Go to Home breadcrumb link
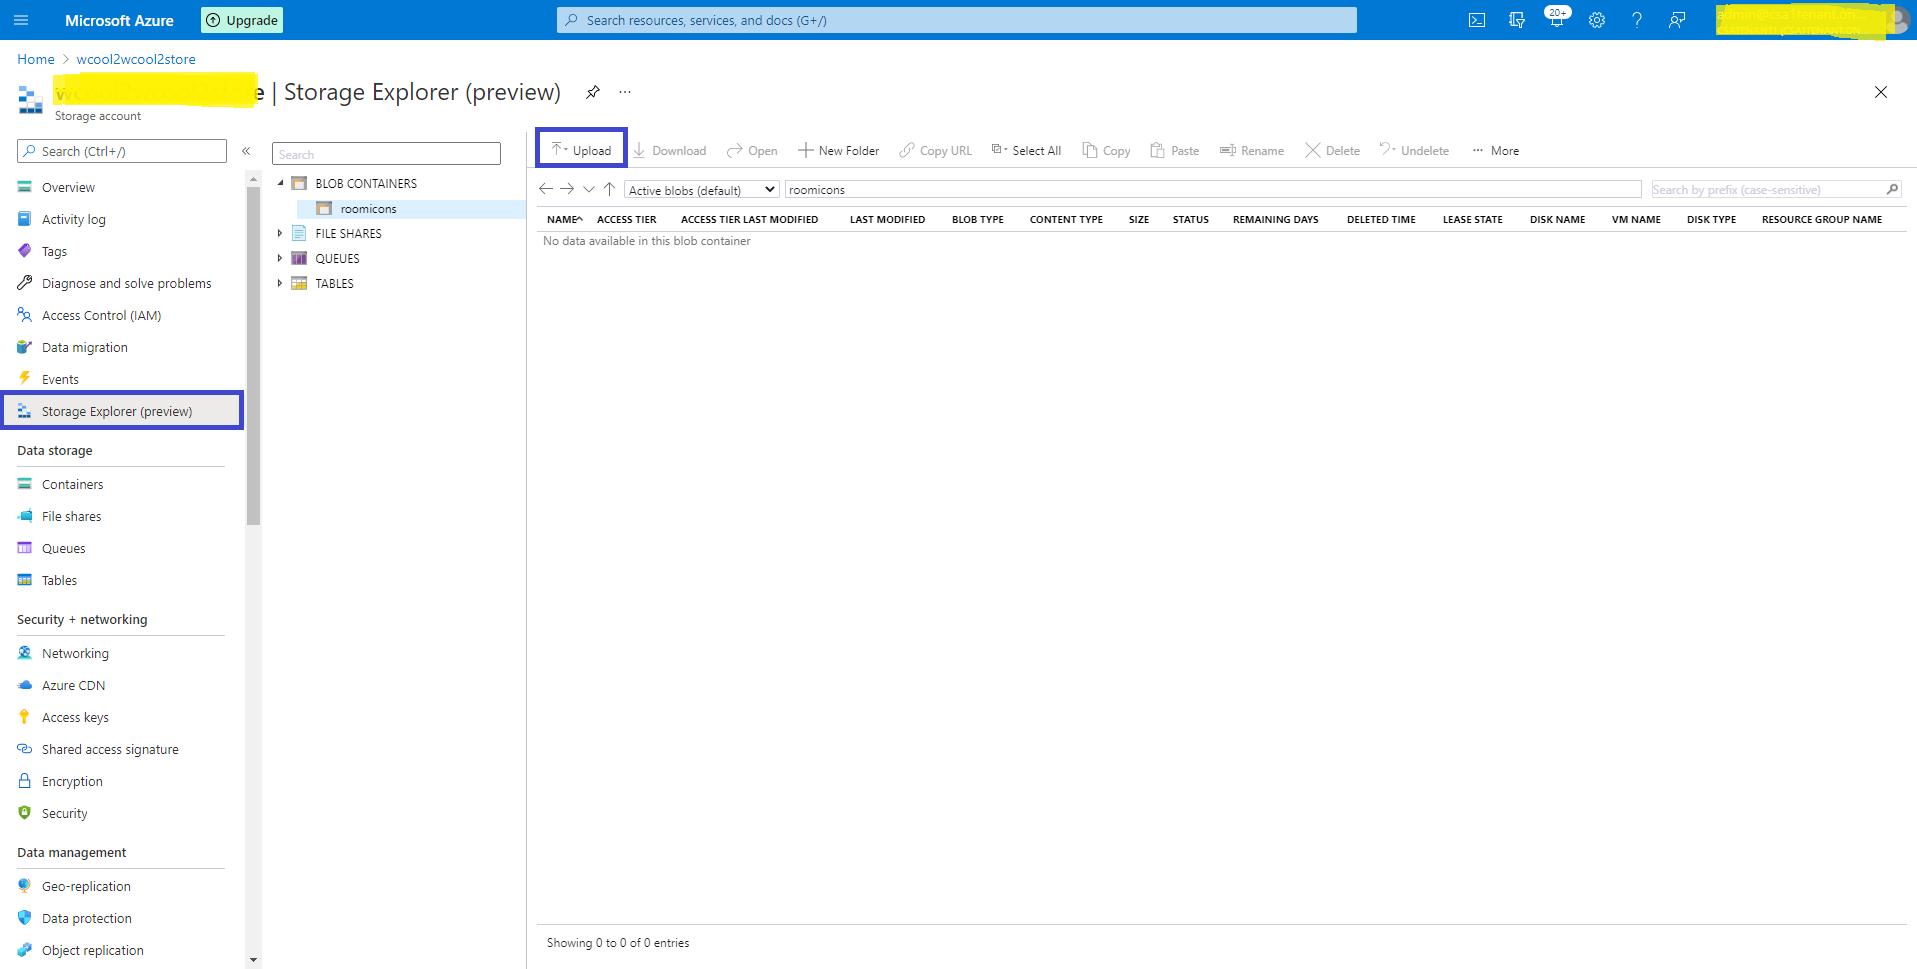Viewport: 1917px width, 969px height. click(x=36, y=59)
